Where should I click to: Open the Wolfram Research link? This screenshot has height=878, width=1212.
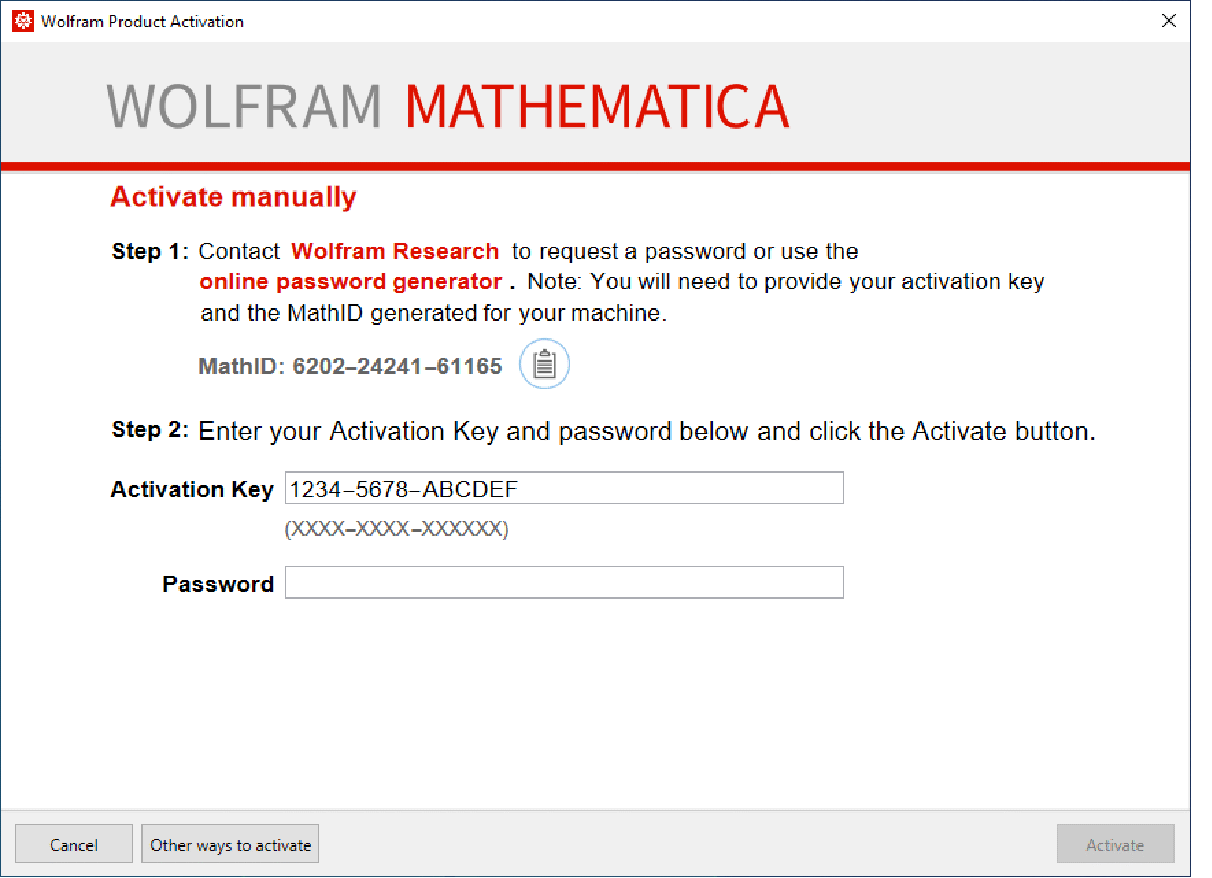point(395,251)
